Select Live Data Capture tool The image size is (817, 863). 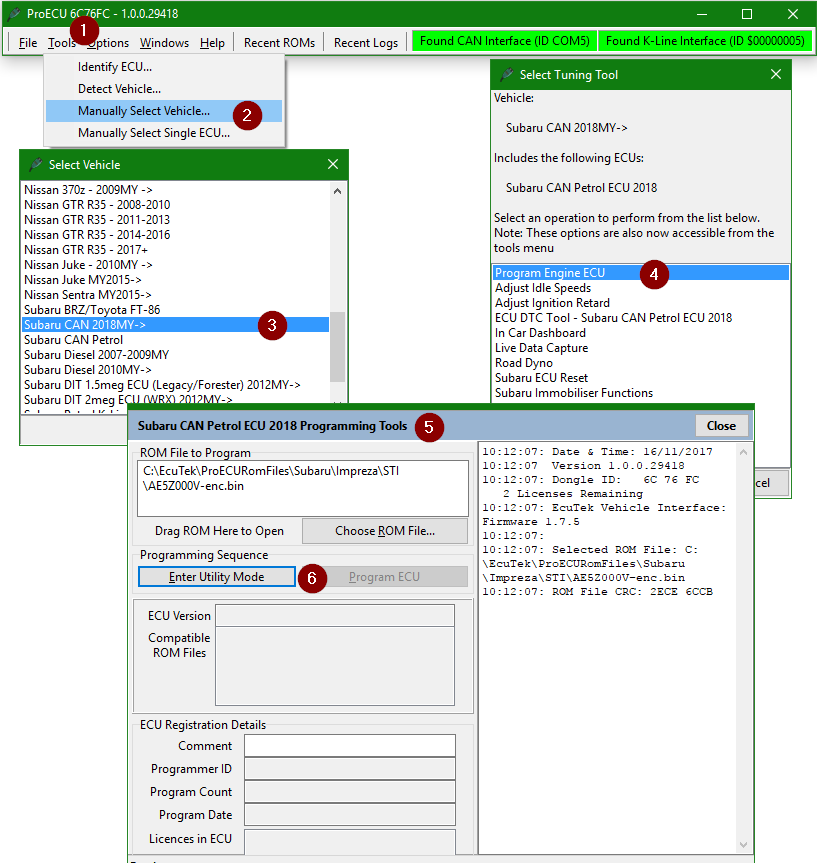click(x=541, y=348)
